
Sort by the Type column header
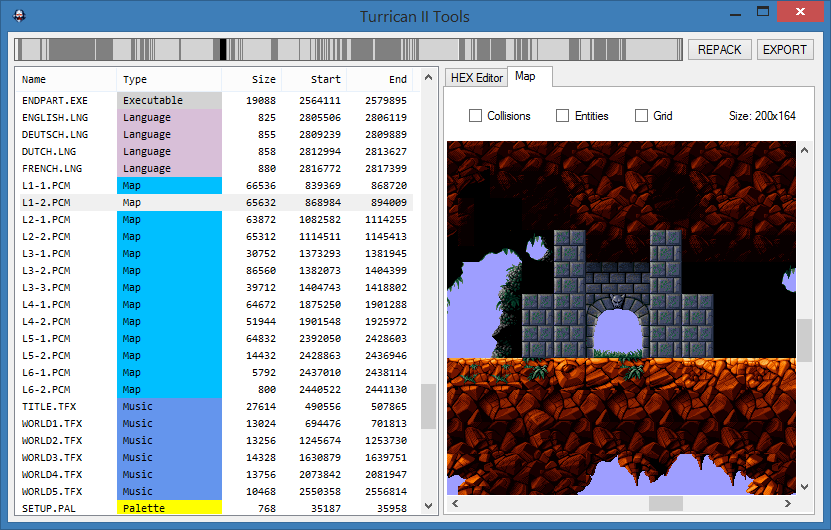[x=169, y=80]
